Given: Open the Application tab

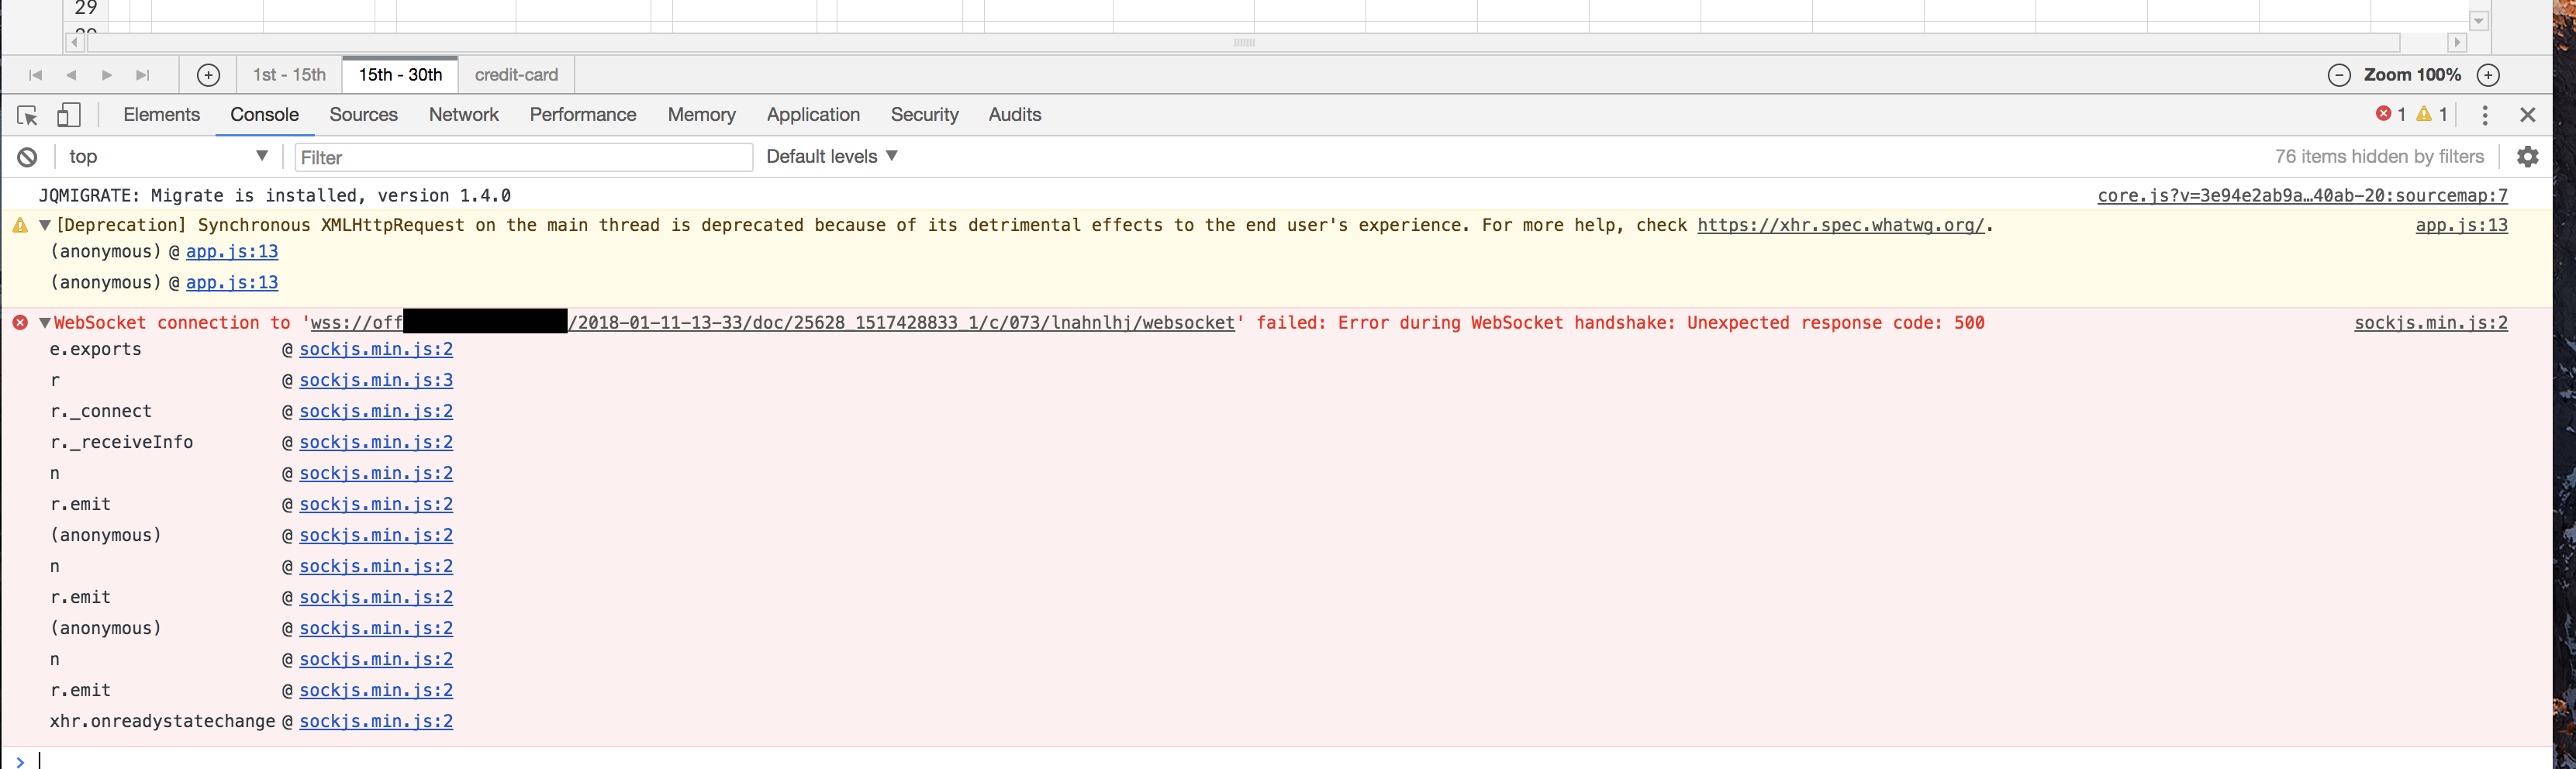Looking at the screenshot, I should (x=813, y=115).
